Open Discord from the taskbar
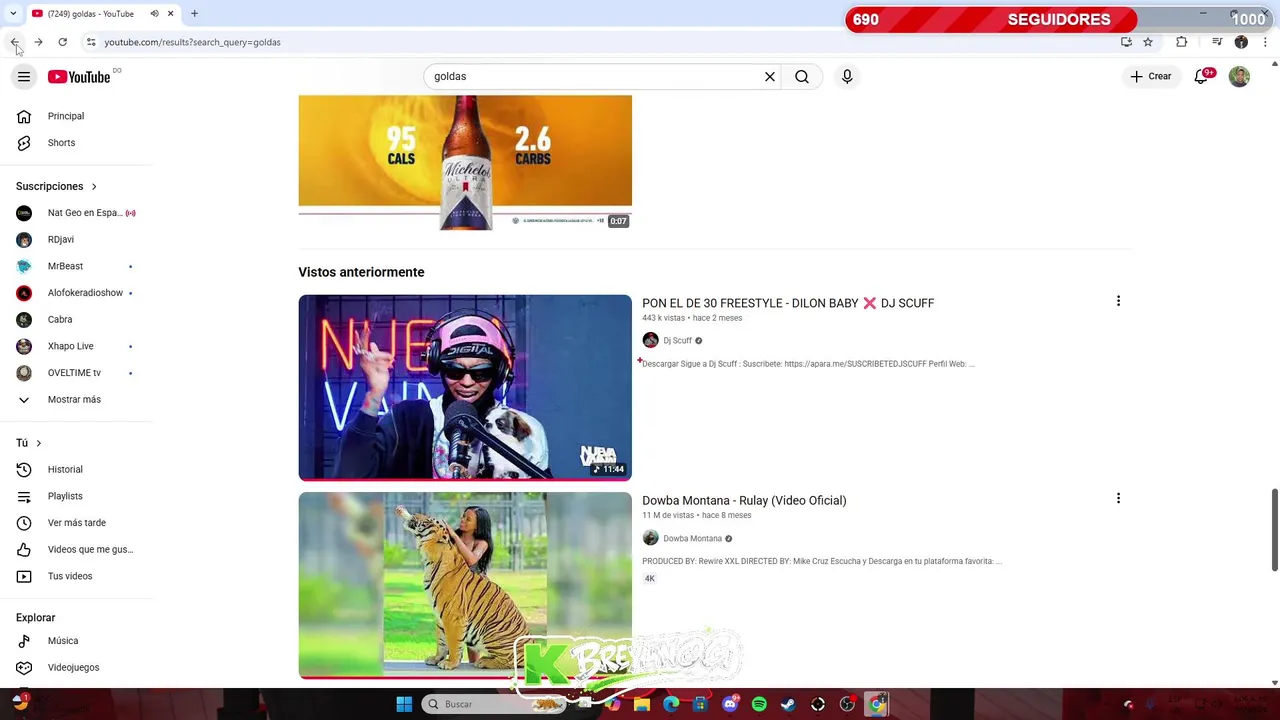 730,704
